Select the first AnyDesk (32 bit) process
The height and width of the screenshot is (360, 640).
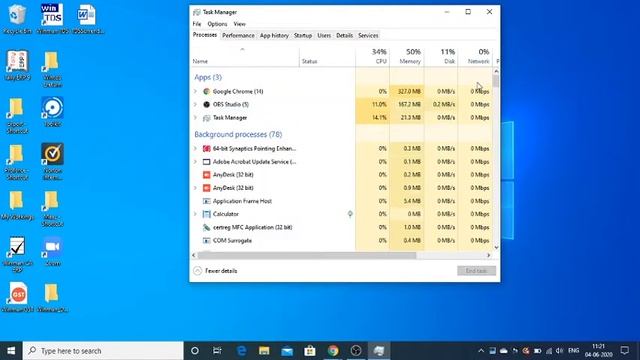(342, 175)
